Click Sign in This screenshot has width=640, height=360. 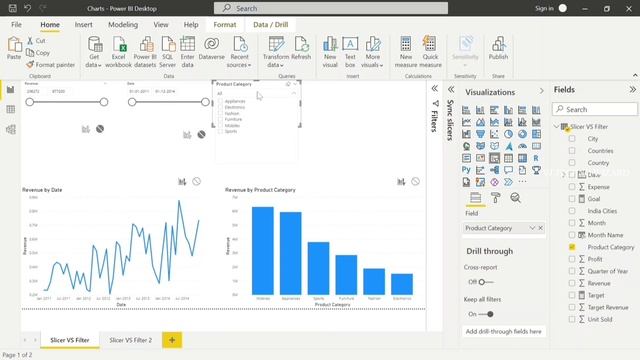click(544, 8)
